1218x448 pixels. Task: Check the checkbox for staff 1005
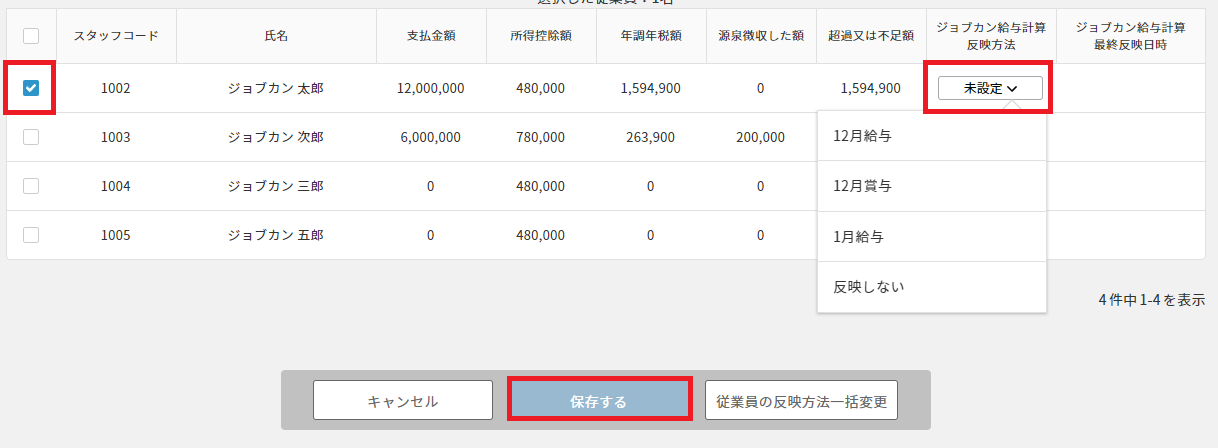[31, 235]
